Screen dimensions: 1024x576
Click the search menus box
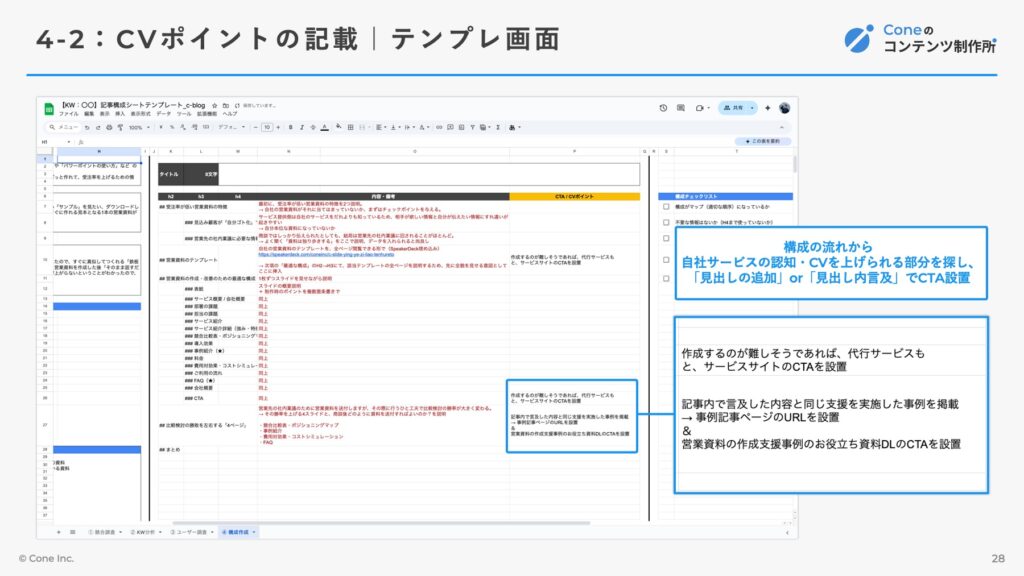point(64,127)
